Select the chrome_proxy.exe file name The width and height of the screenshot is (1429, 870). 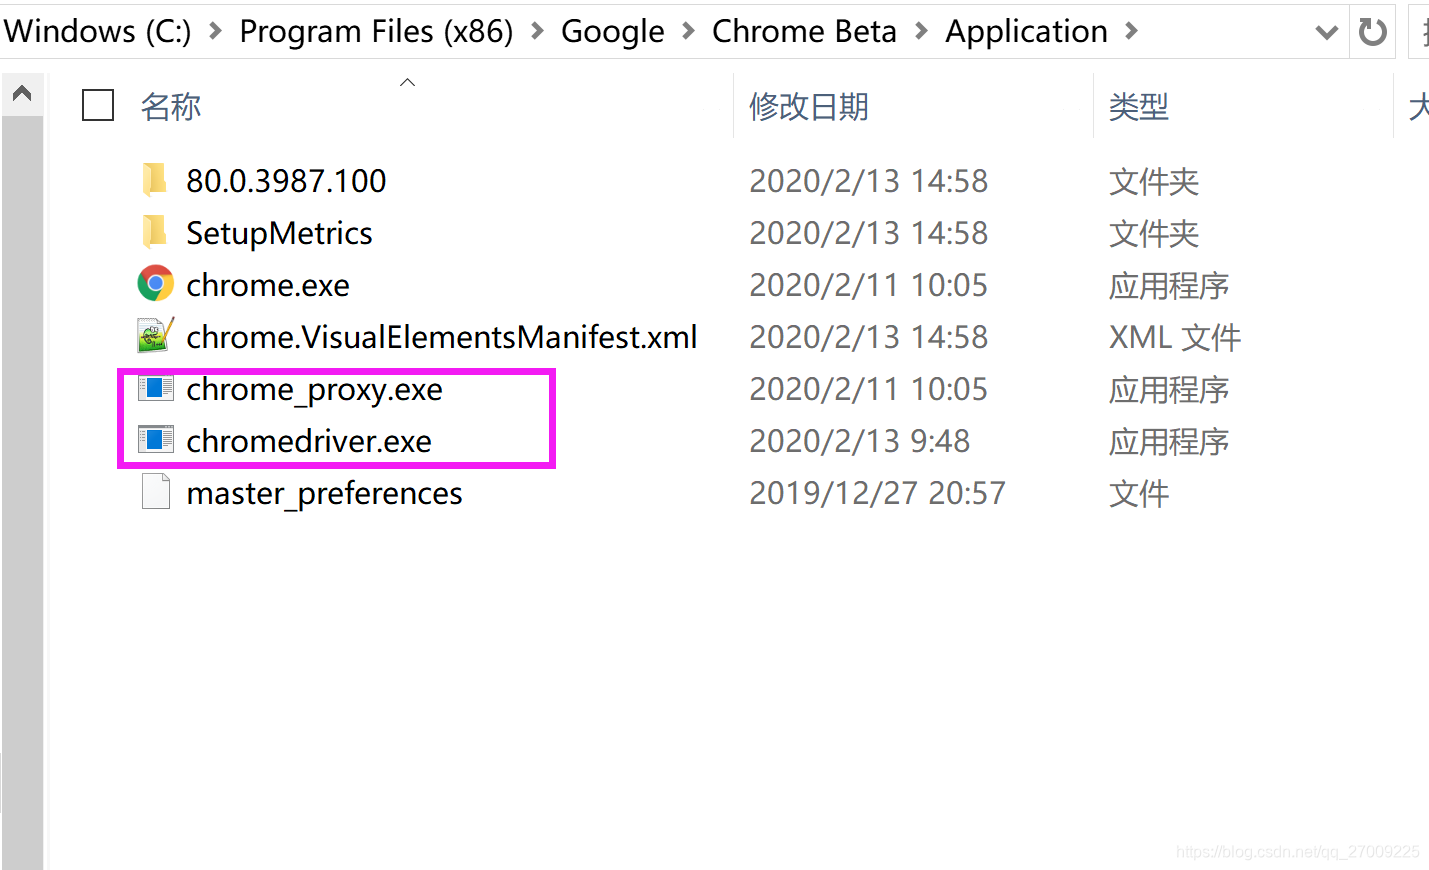pyautogui.click(x=314, y=389)
